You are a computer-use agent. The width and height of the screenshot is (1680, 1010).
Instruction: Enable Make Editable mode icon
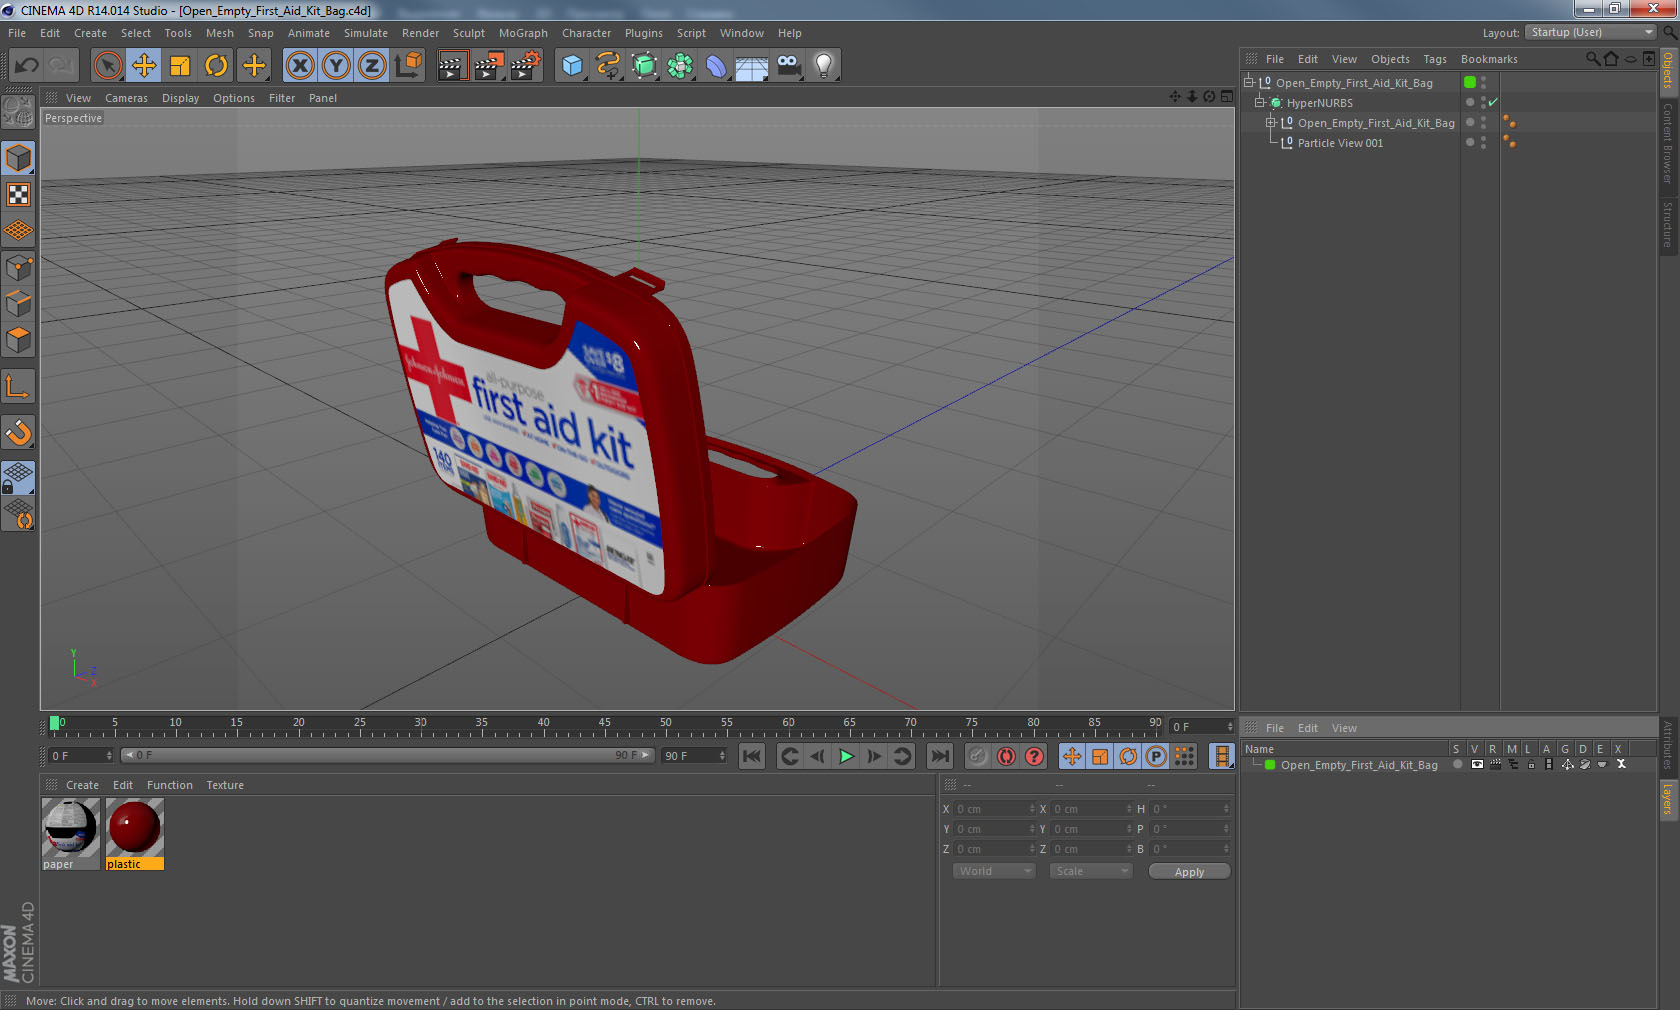pos(18,111)
